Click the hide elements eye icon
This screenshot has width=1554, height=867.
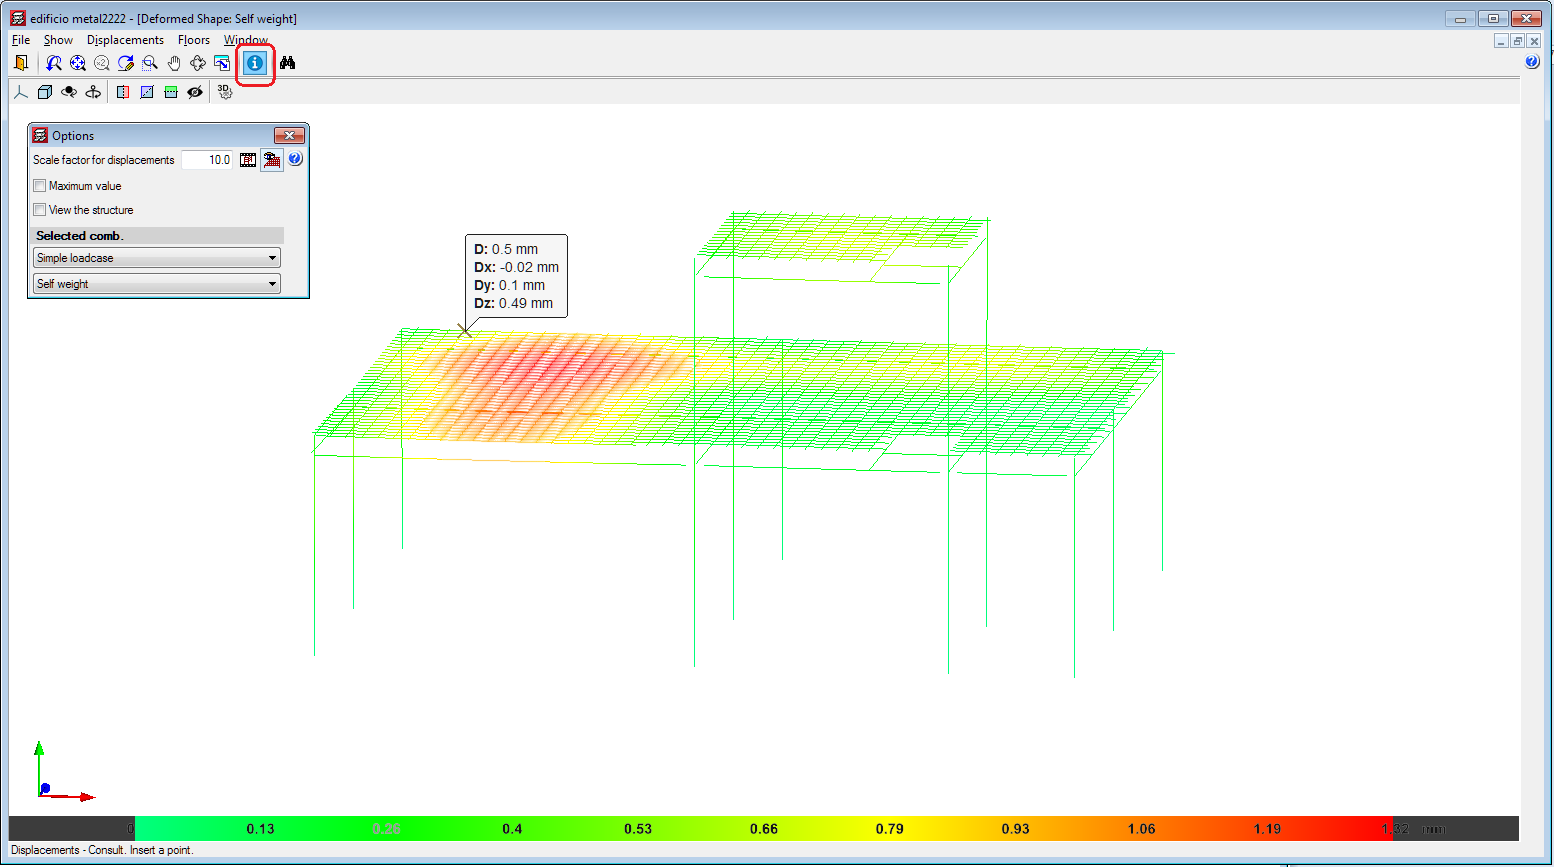pos(194,91)
